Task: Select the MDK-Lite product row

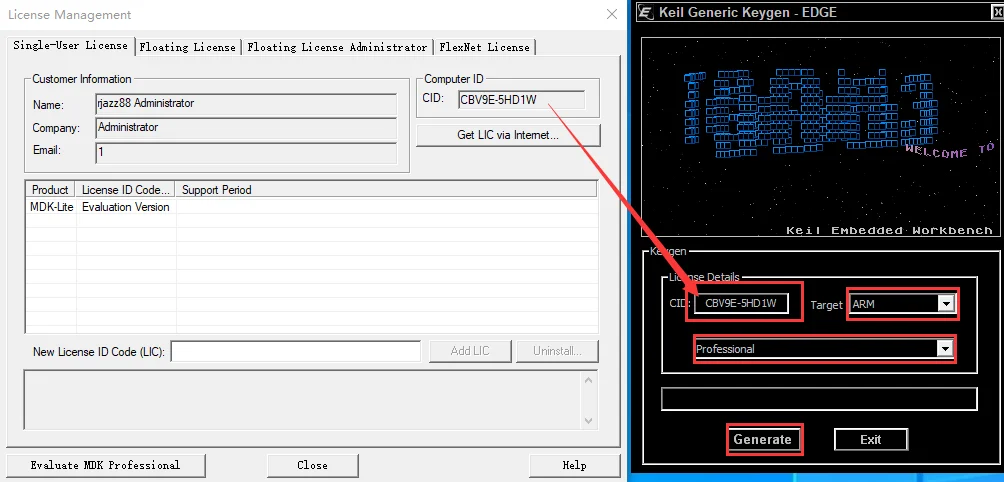Action: (x=312, y=207)
